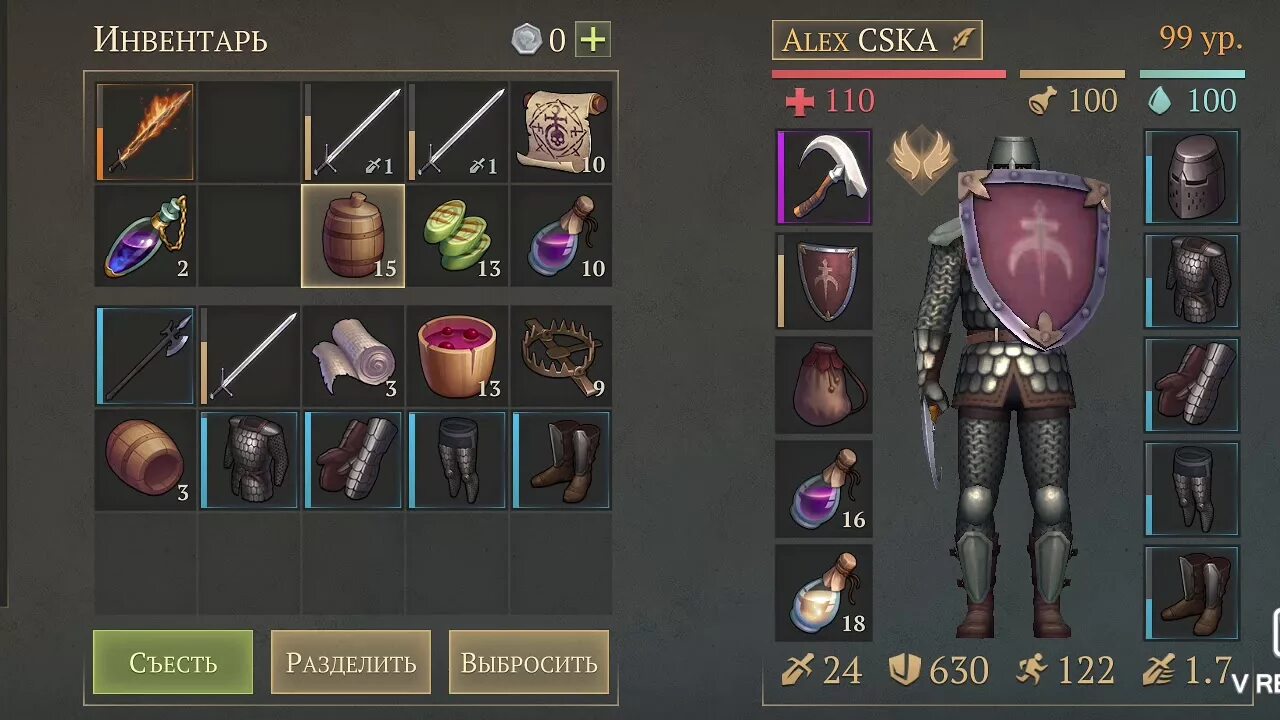This screenshot has height=720, width=1280.
Task: Open the equipped helmet slot
Action: [1192, 177]
